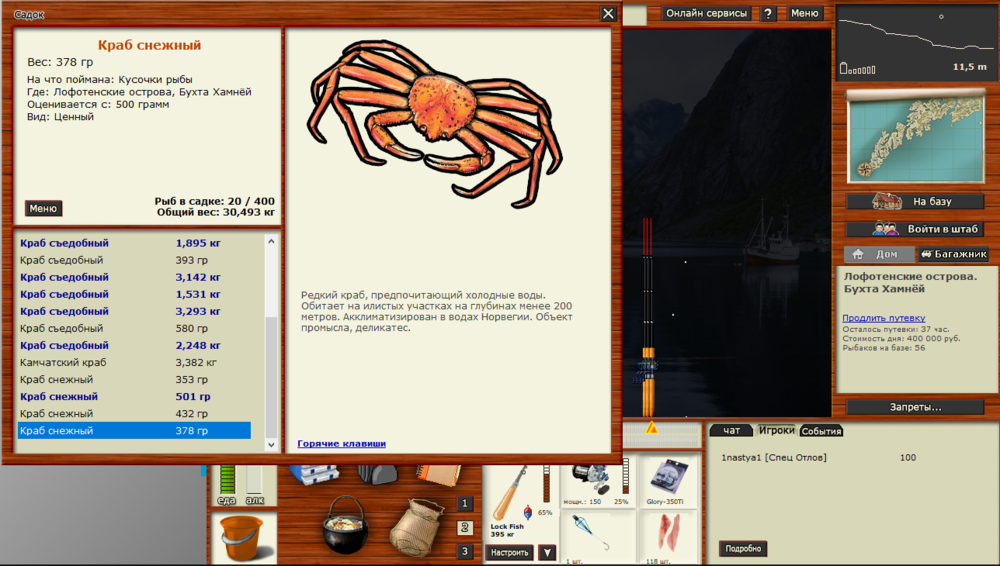Click the Подробно button
1000x566 pixels.
tap(743, 548)
